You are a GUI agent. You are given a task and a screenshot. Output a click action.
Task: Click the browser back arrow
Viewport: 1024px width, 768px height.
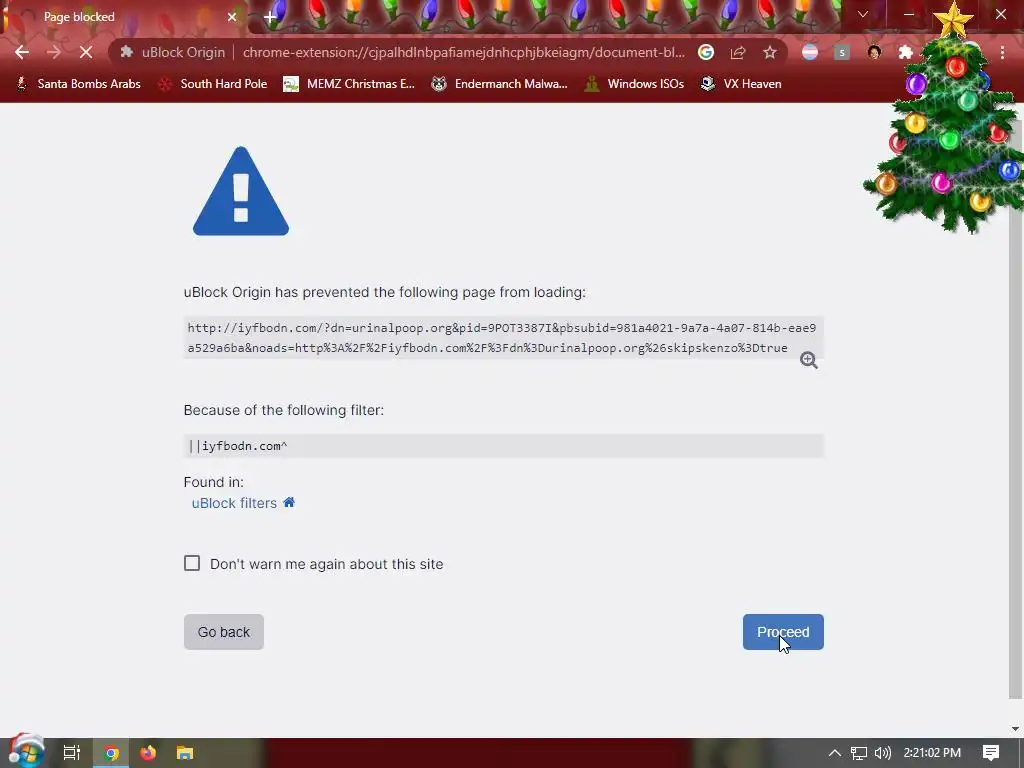(x=22, y=52)
